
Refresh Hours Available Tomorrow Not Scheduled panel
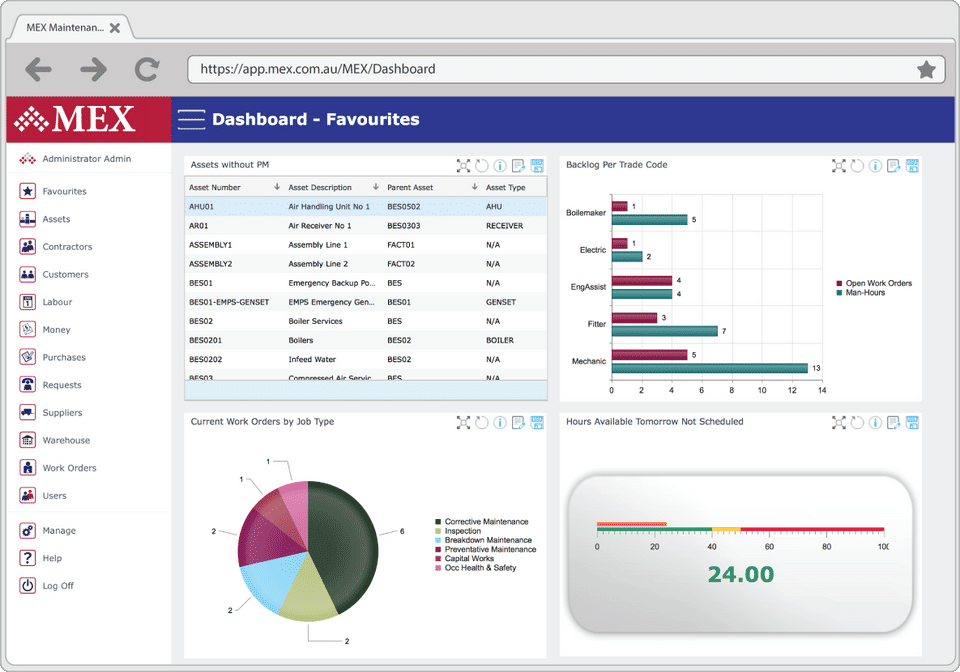click(x=857, y=422)
